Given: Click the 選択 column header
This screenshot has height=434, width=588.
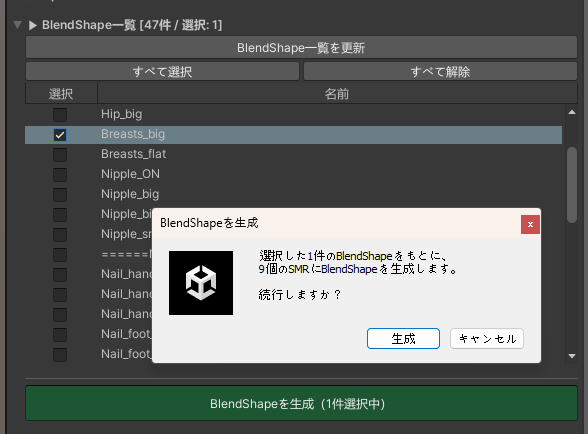Looking at the screenshot, I should 61,93.
